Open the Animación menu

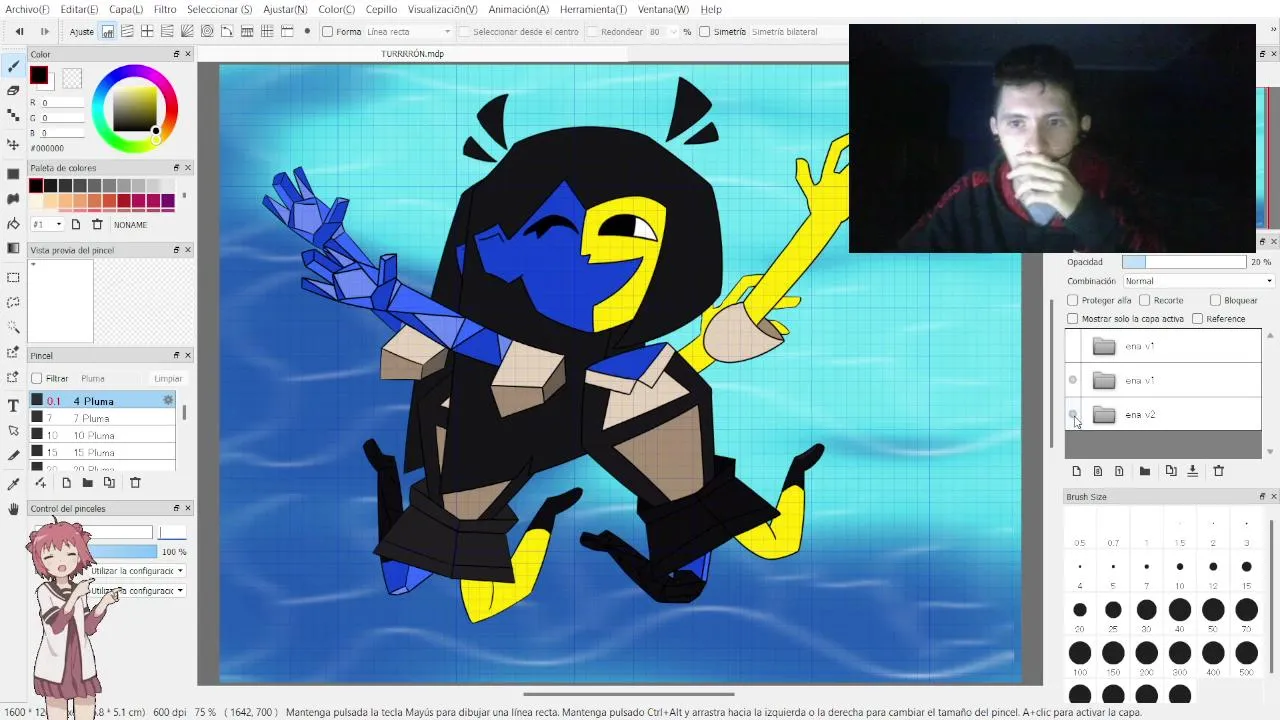click(519, 9)
